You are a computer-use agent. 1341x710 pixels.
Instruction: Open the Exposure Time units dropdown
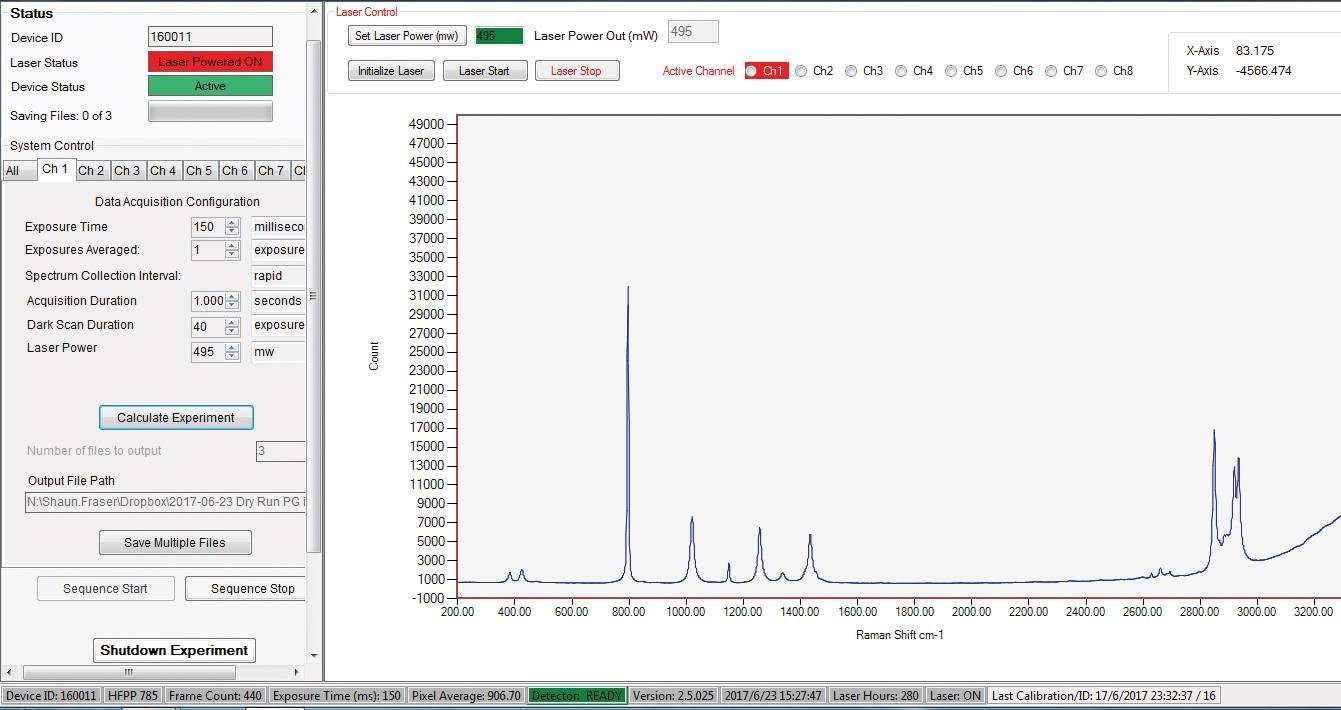(278, 227)
